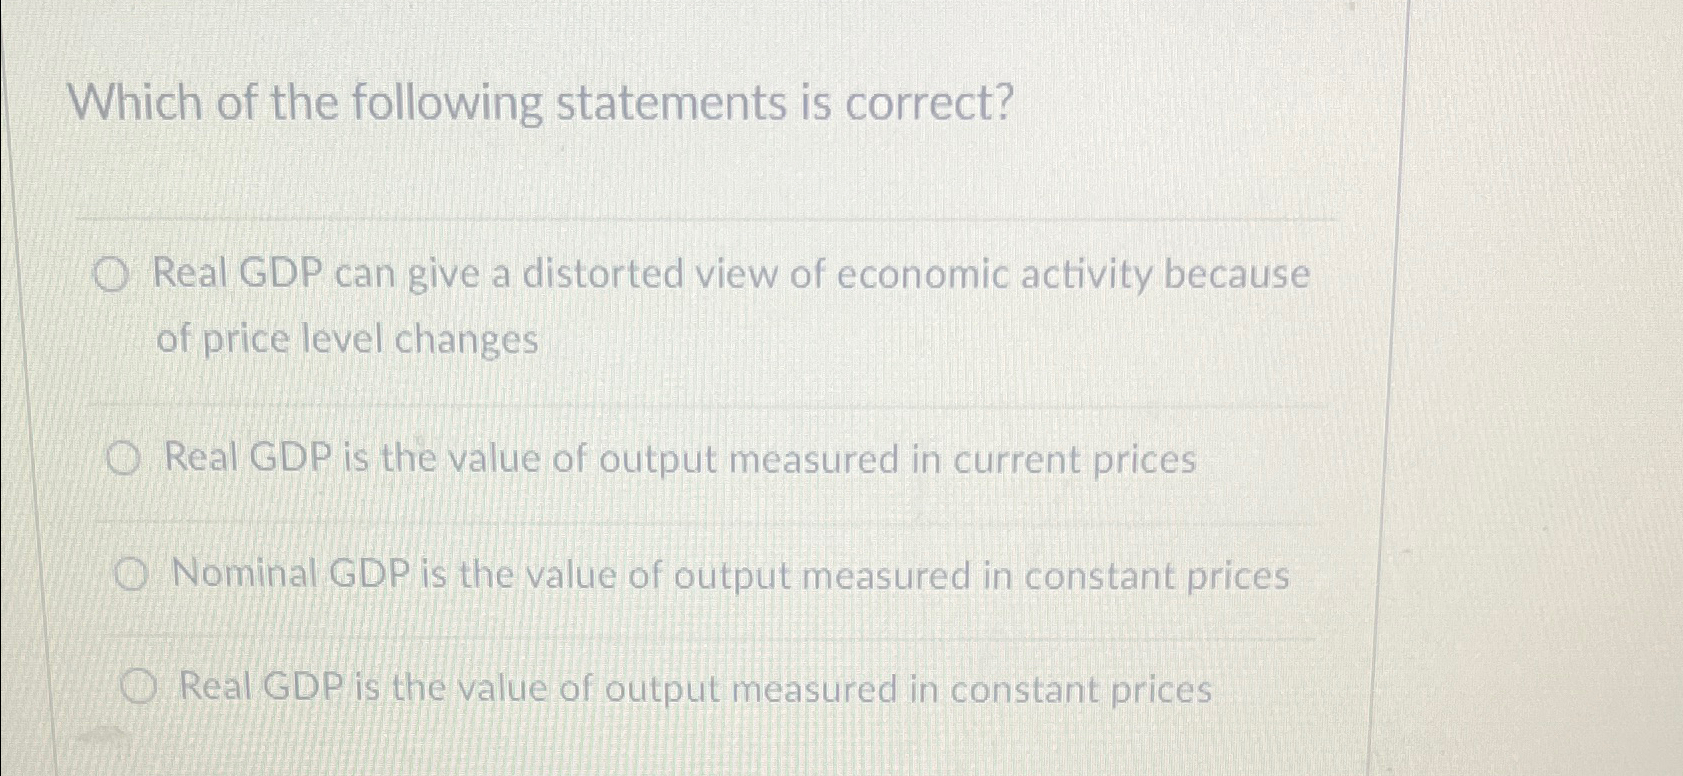Click the fourth answer statement text
The width and height of the screenshot is (1683, 776).
click(693, 687)
